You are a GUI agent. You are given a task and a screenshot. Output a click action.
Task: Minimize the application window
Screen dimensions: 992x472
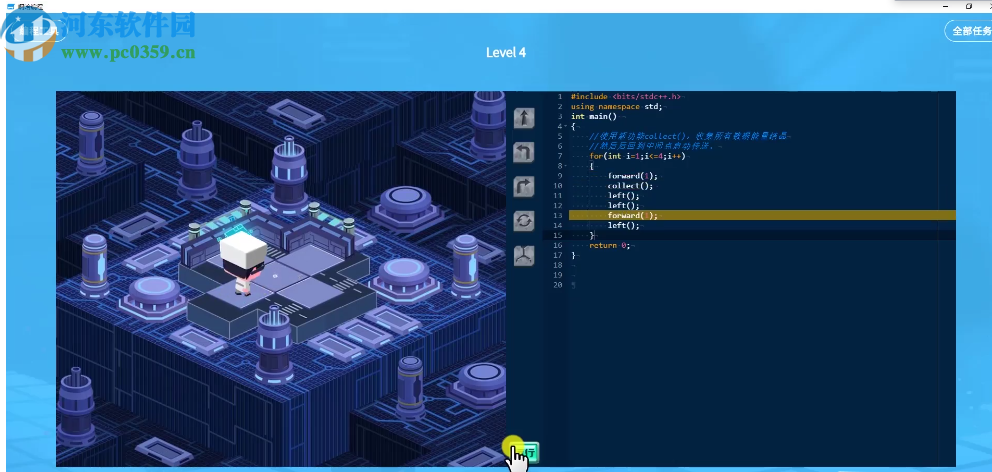[947, 6]
